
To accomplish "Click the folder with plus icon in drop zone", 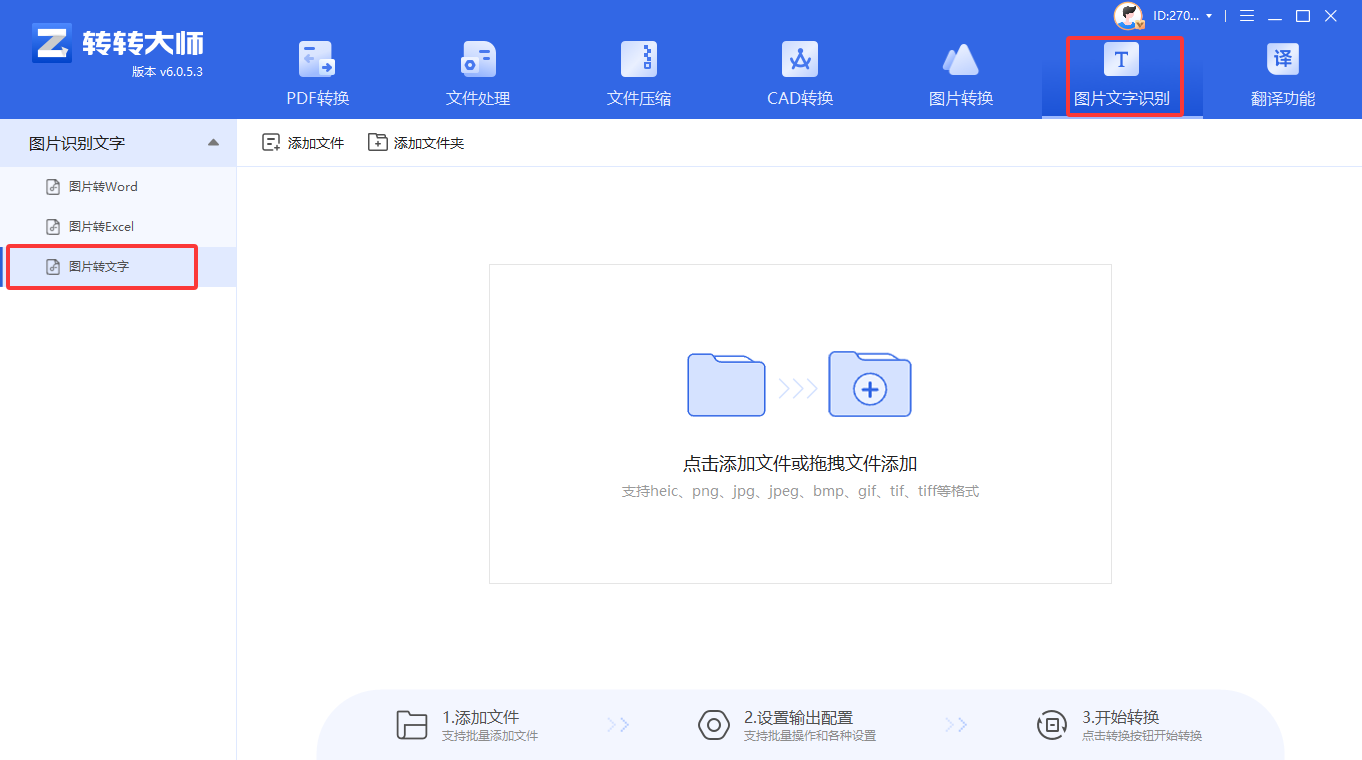I will [x=870, y=384].
